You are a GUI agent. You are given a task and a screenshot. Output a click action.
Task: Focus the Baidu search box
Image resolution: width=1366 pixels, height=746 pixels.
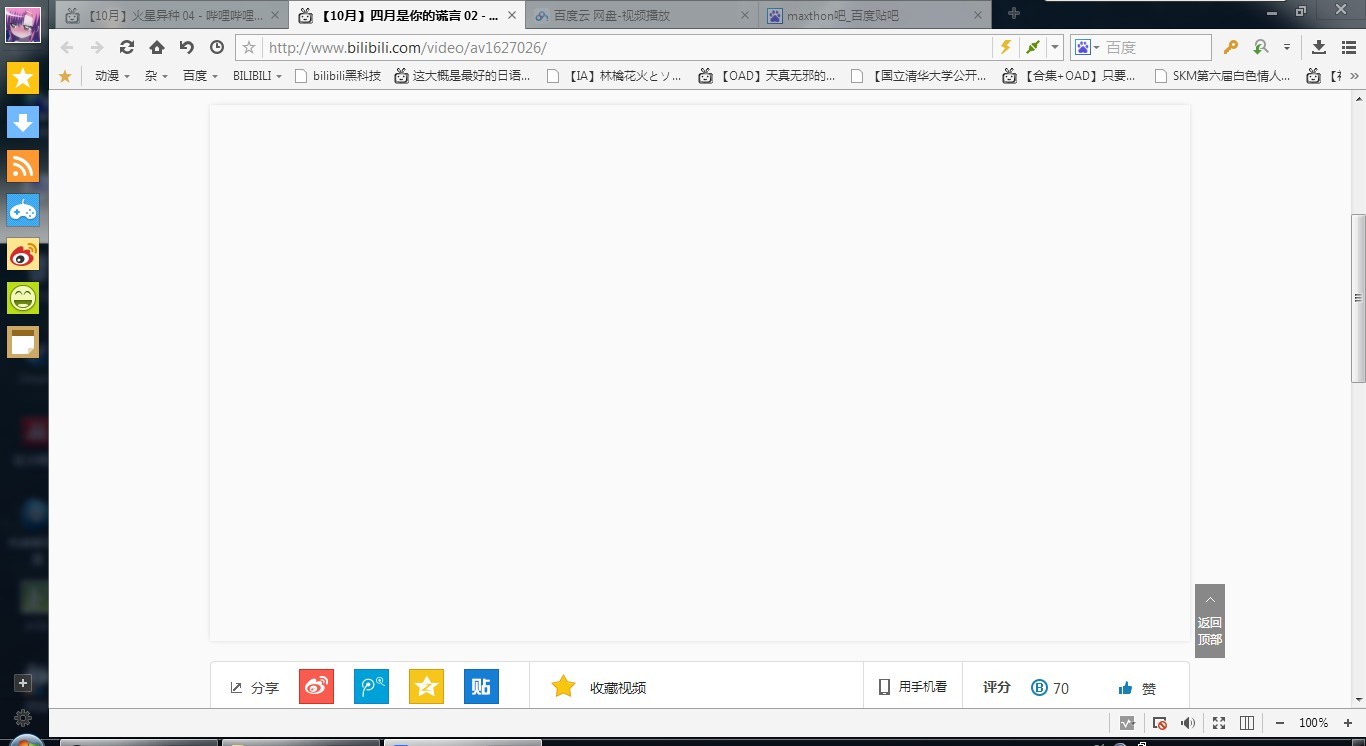tap(1155, 47)
